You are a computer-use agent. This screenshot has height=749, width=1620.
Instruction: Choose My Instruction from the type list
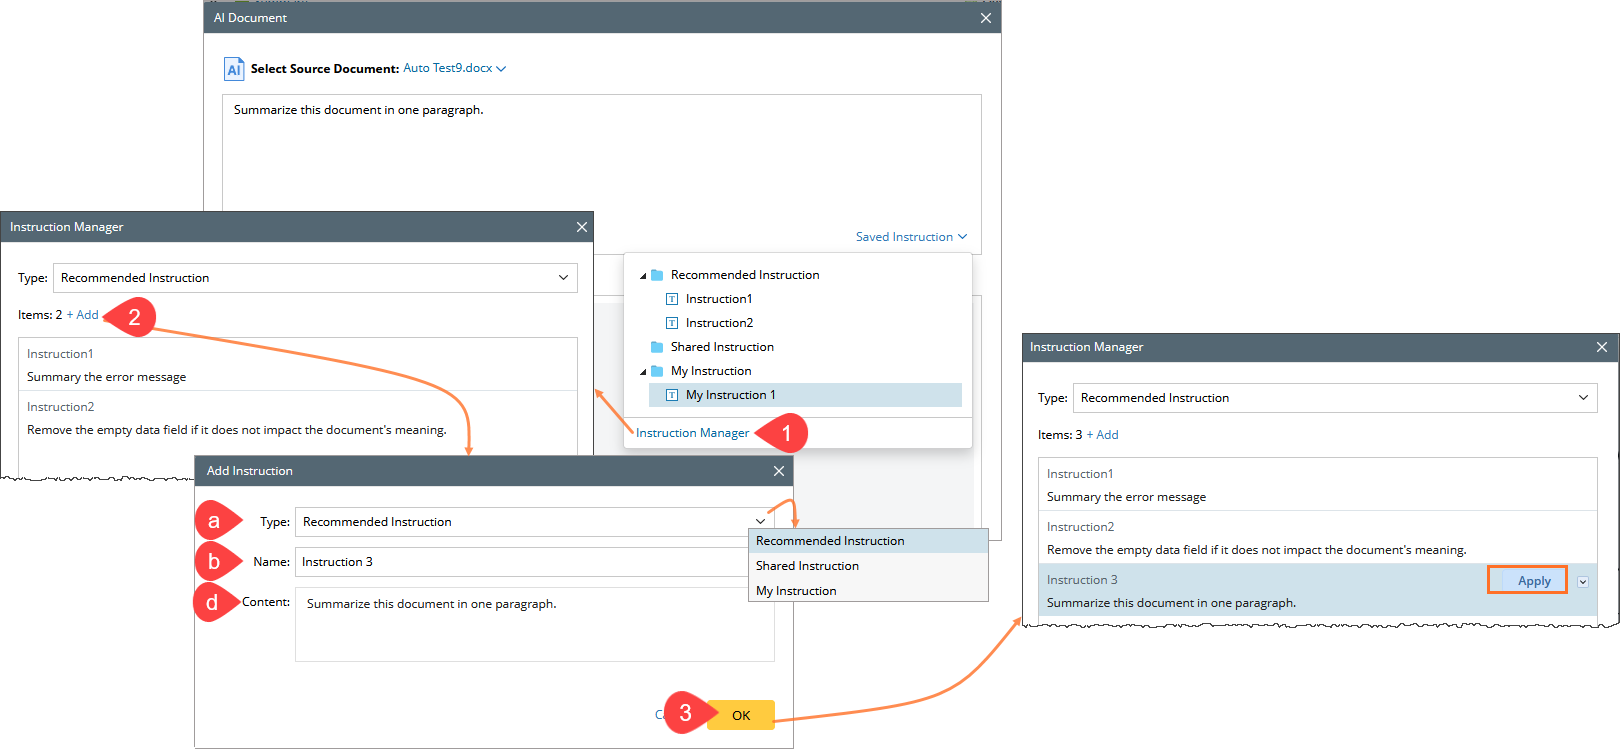[796, 591]
